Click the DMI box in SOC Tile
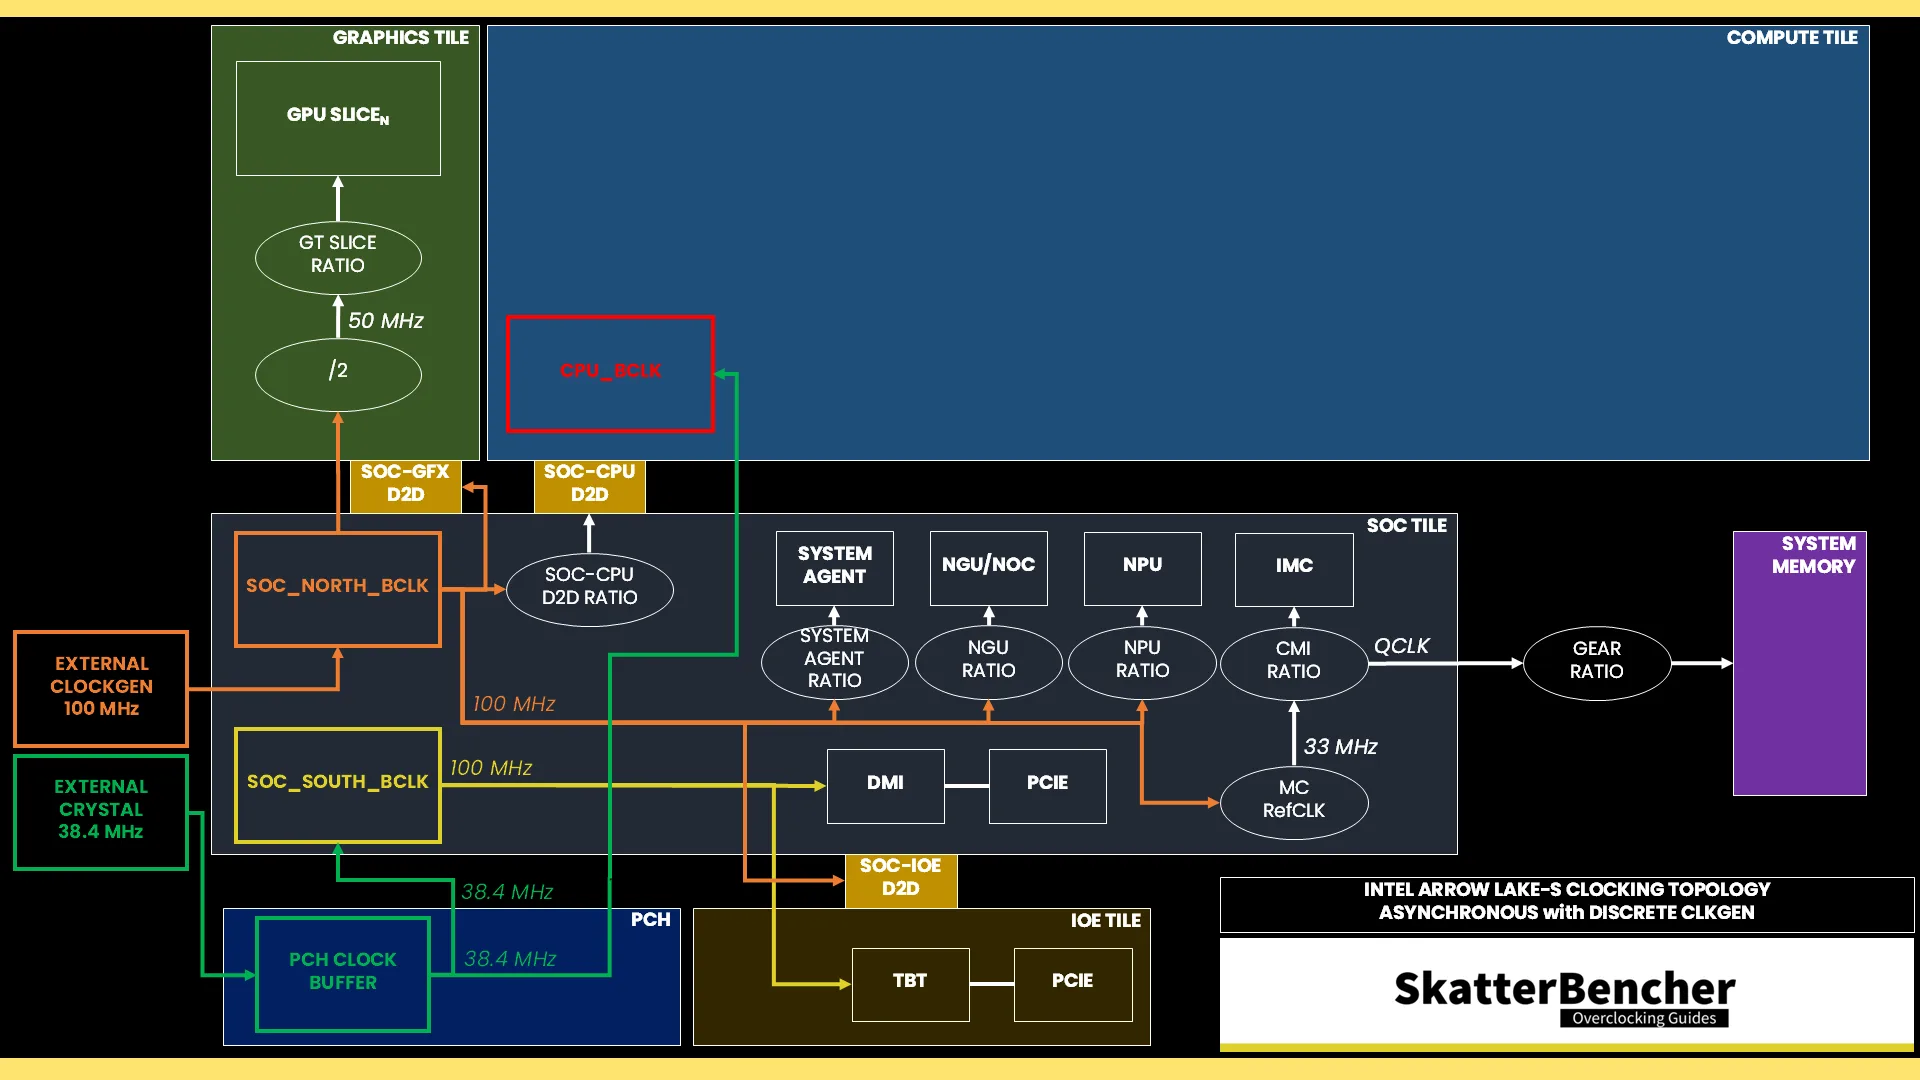 [x=885, y=785]
